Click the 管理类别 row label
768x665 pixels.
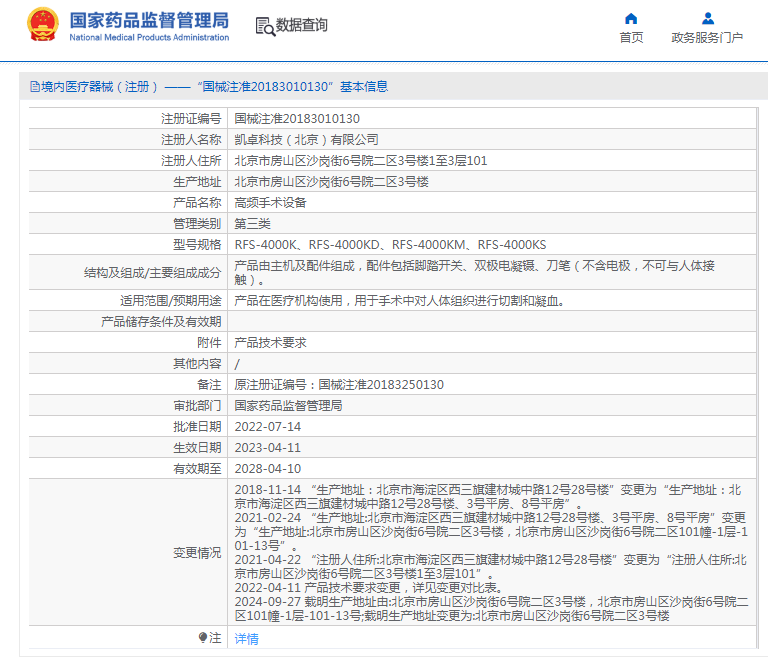[x=197, y=224]
